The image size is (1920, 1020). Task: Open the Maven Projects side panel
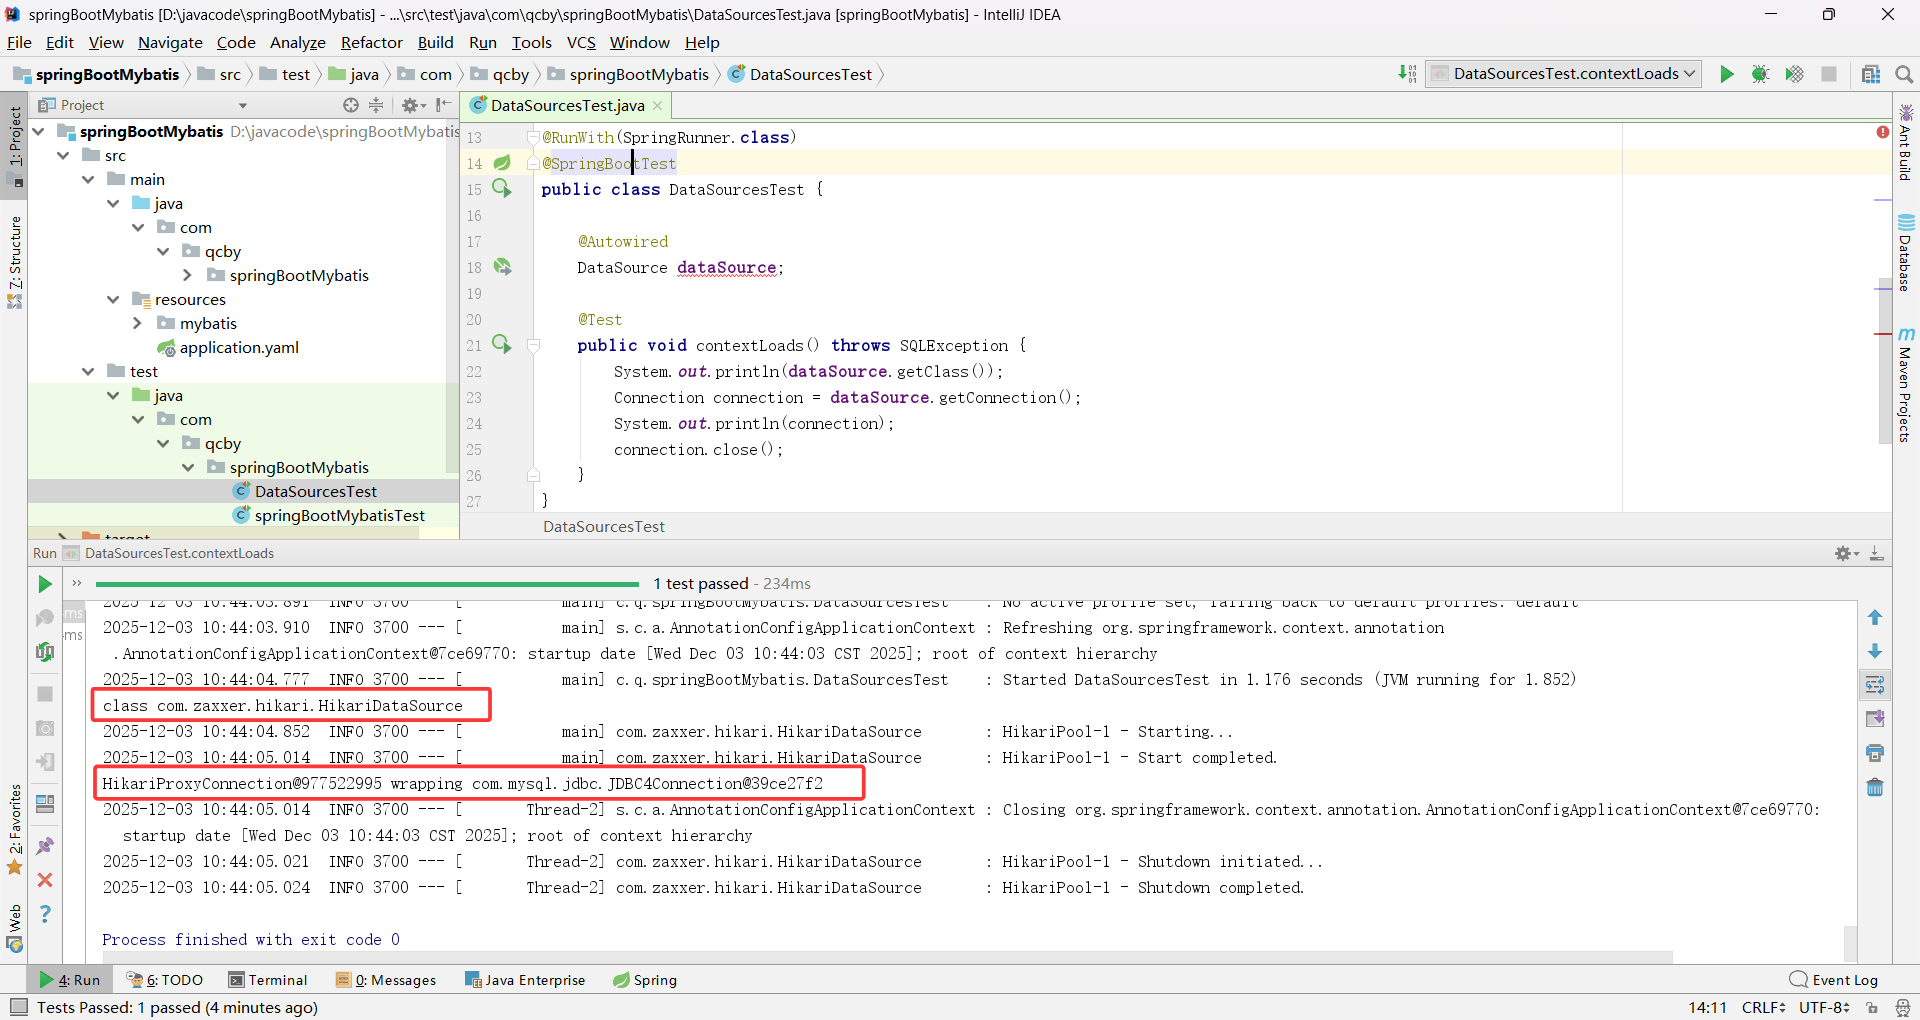click(x=1906, y=386)
